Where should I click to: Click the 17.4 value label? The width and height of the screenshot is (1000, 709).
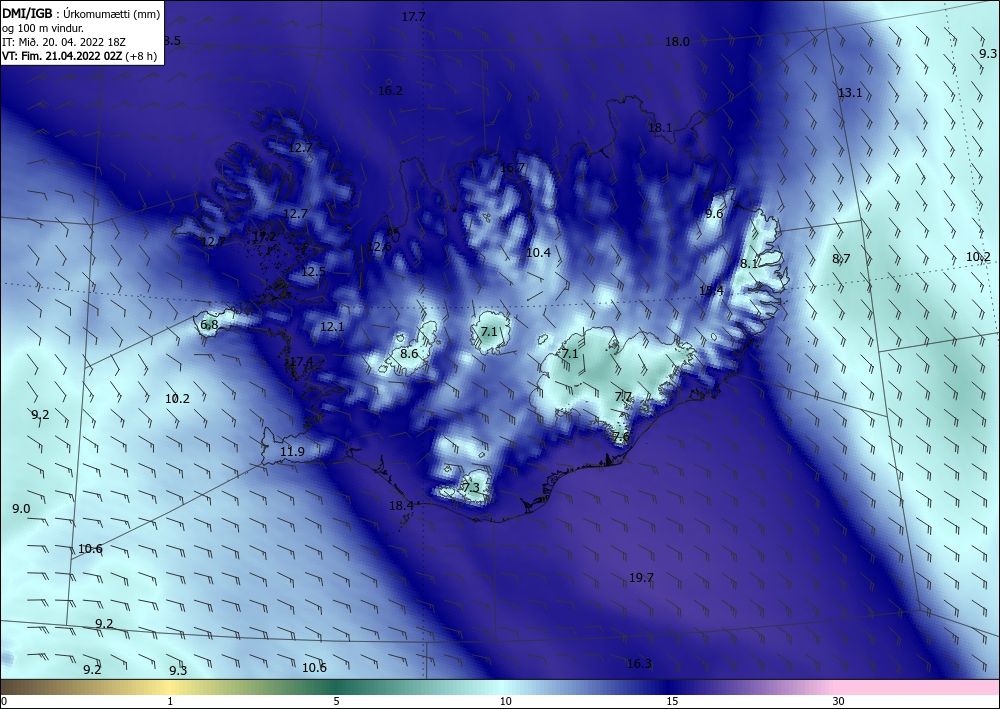pyautogui.click(x=301, y=362)
